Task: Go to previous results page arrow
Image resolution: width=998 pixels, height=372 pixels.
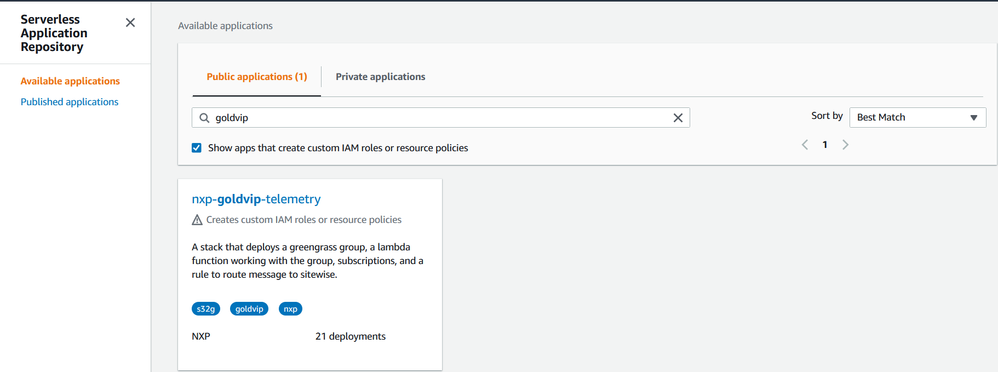Action: tap(805, 145)
